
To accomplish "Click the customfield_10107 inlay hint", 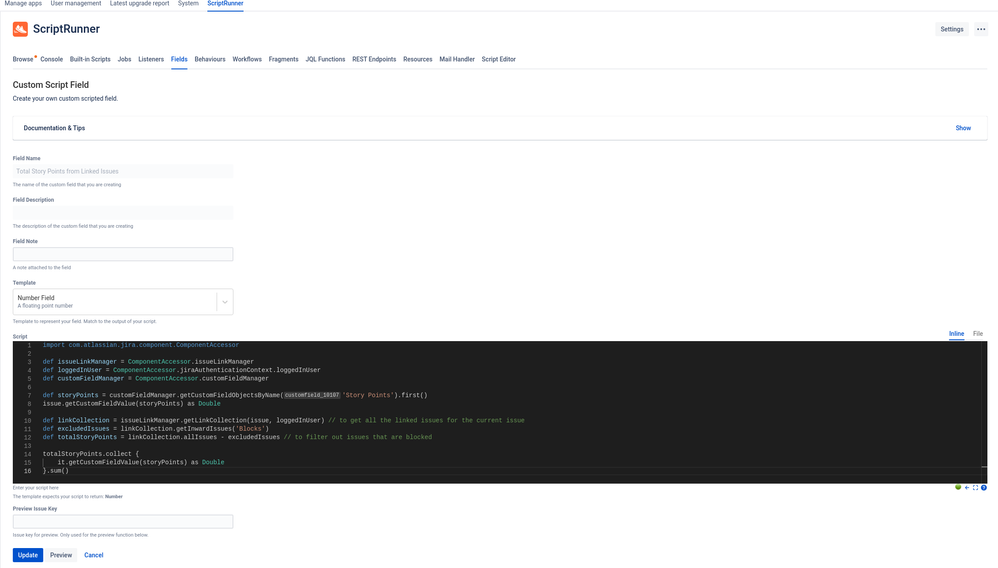I will [x=312, y=395].
